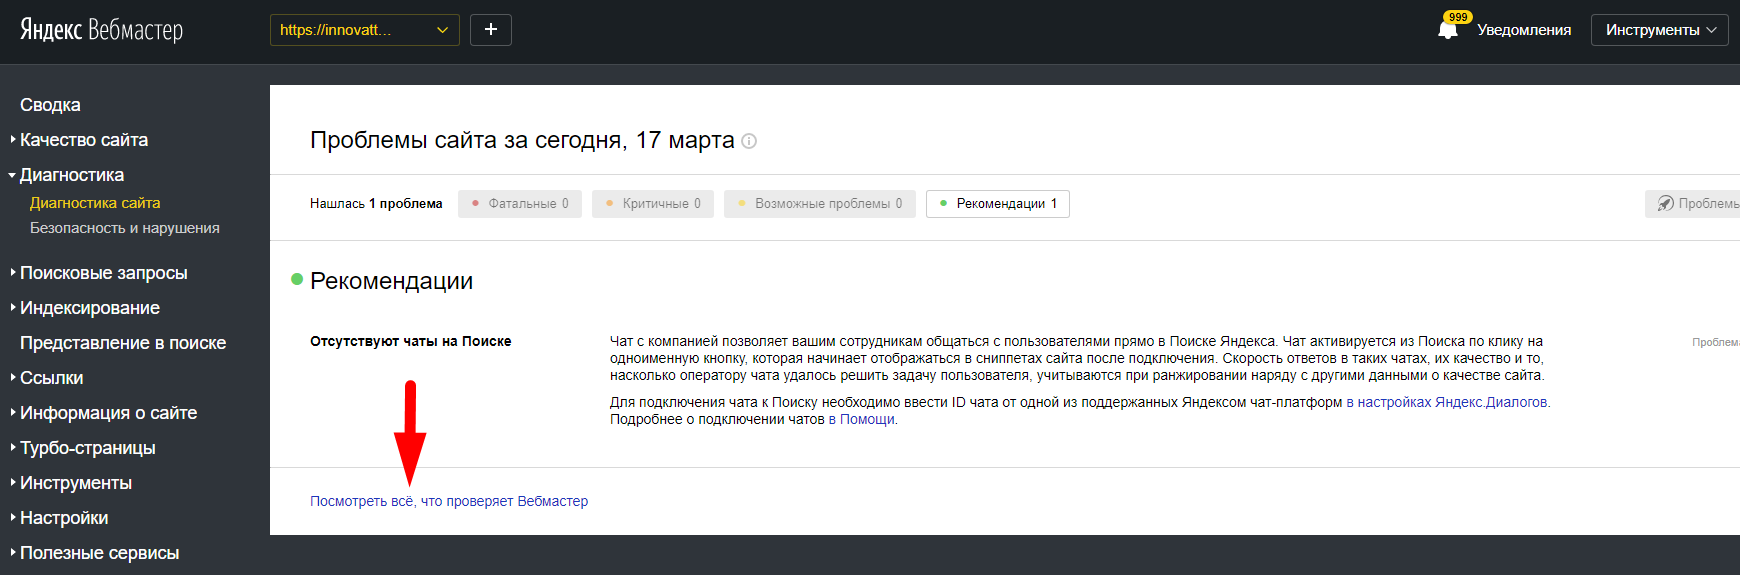Expand the Ссылки section
This screenshot has width=1740, height=575.
(x=51, y=378)
